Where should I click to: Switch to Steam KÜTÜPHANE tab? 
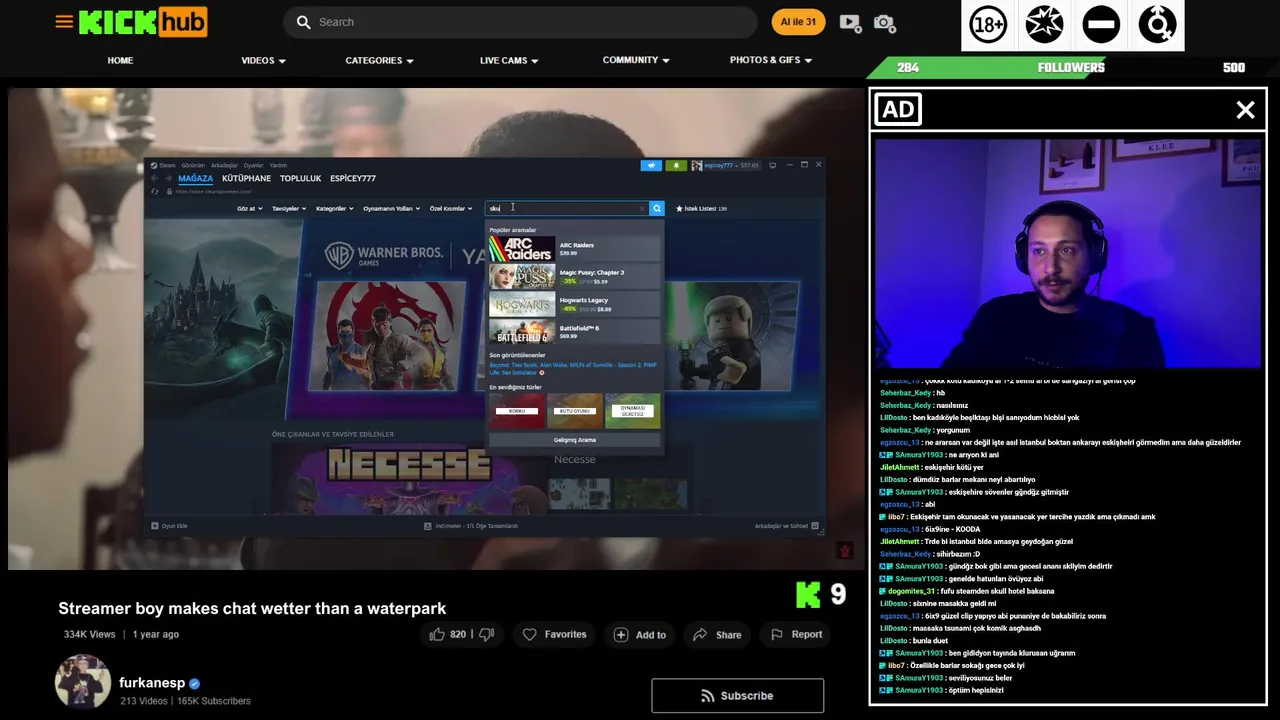246,178
